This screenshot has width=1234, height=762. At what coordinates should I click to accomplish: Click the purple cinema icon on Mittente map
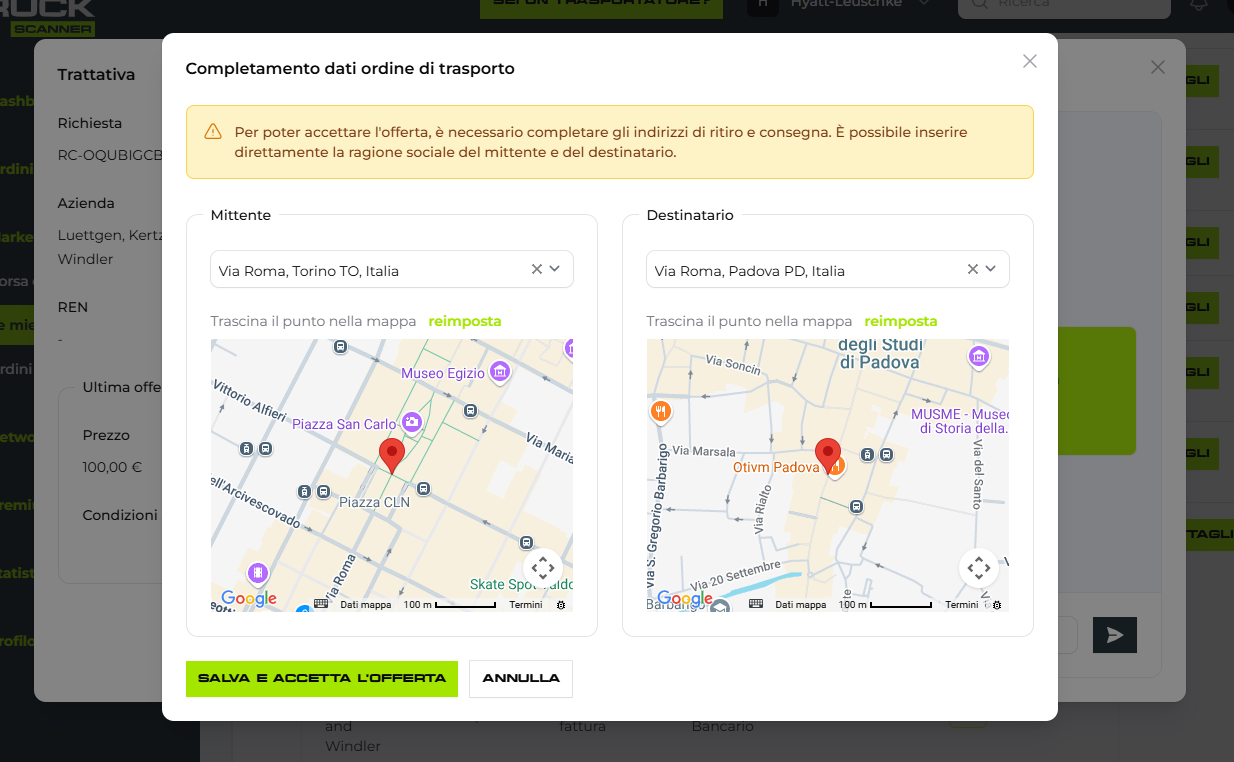click(258, 573)
